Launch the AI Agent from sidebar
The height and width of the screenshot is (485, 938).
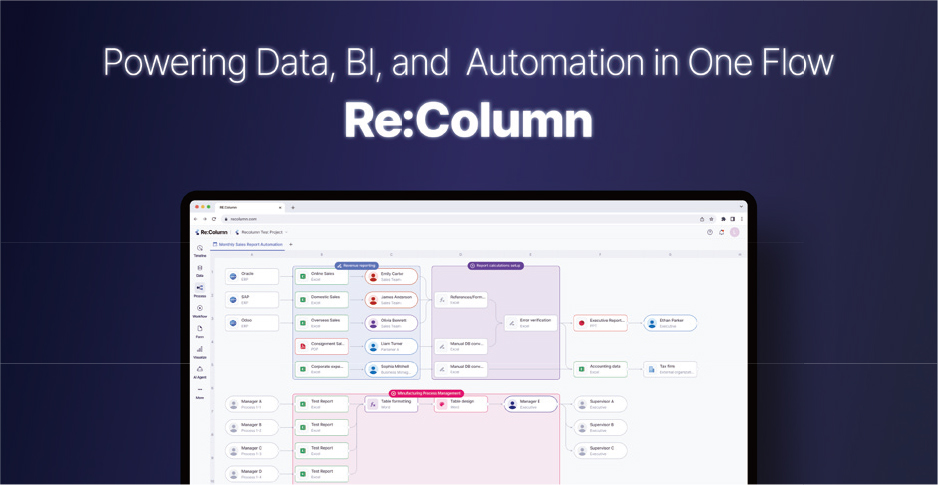tap(200, 371)
